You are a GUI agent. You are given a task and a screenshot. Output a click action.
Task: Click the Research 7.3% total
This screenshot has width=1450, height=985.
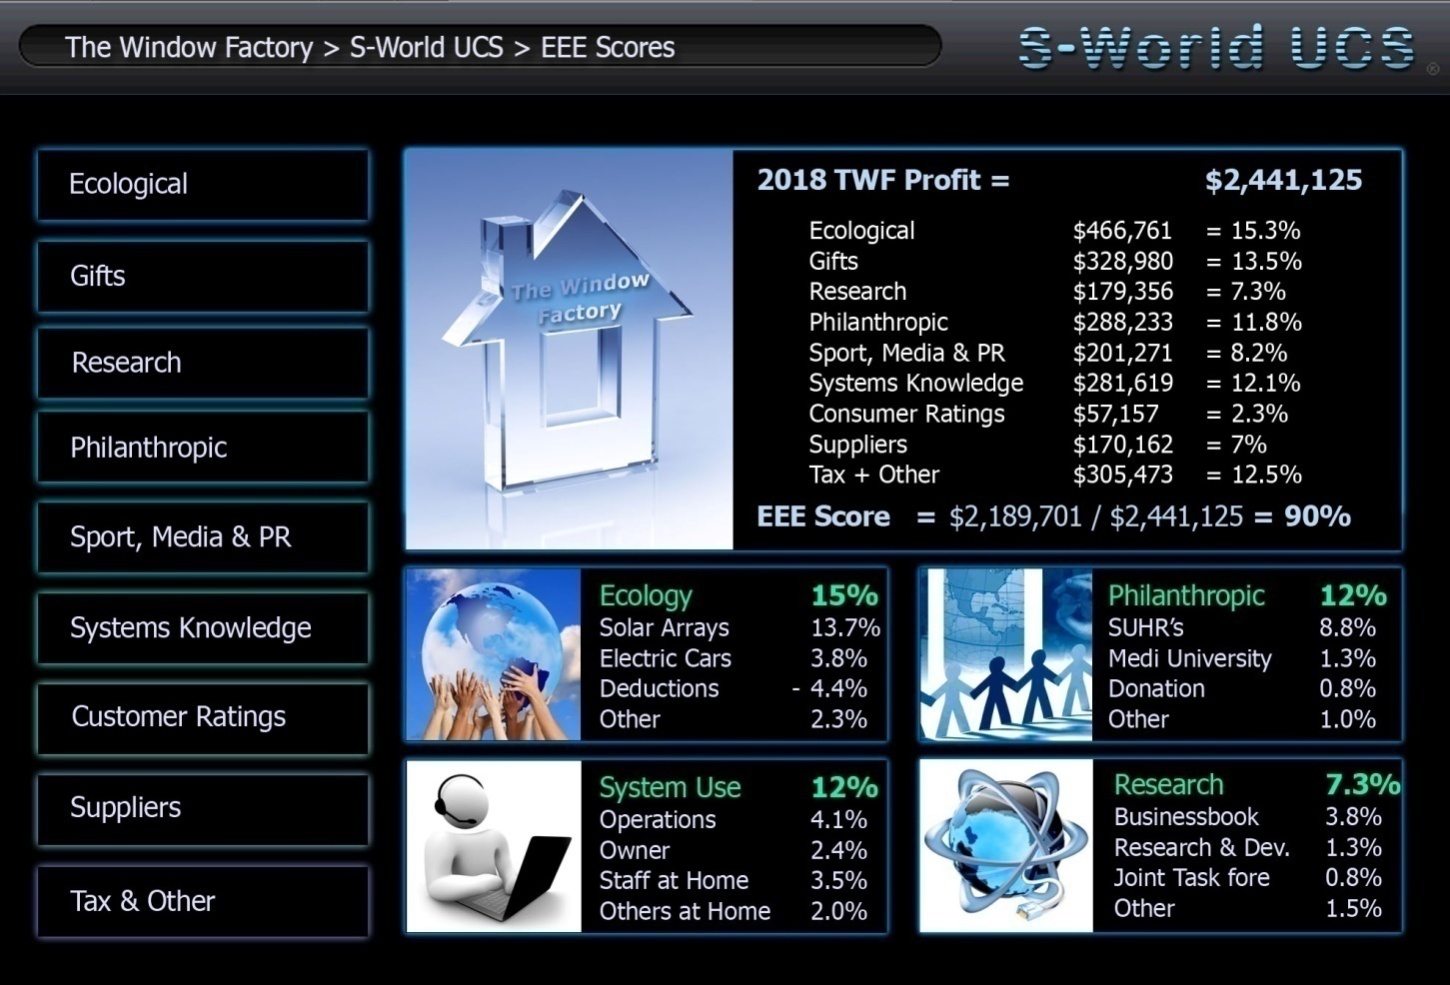click(x=1363, y=785)
